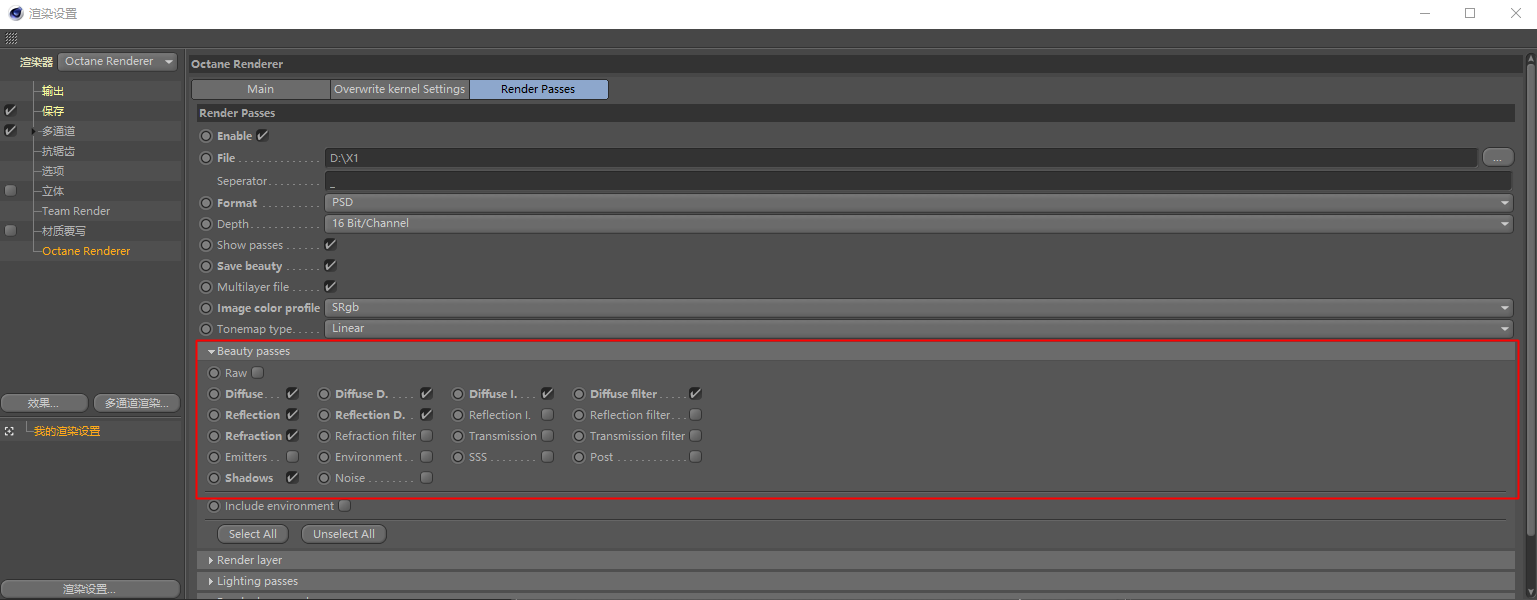1537x600 pixels.
Task: Click the file browse ... button
Action: pos(1497,157)
